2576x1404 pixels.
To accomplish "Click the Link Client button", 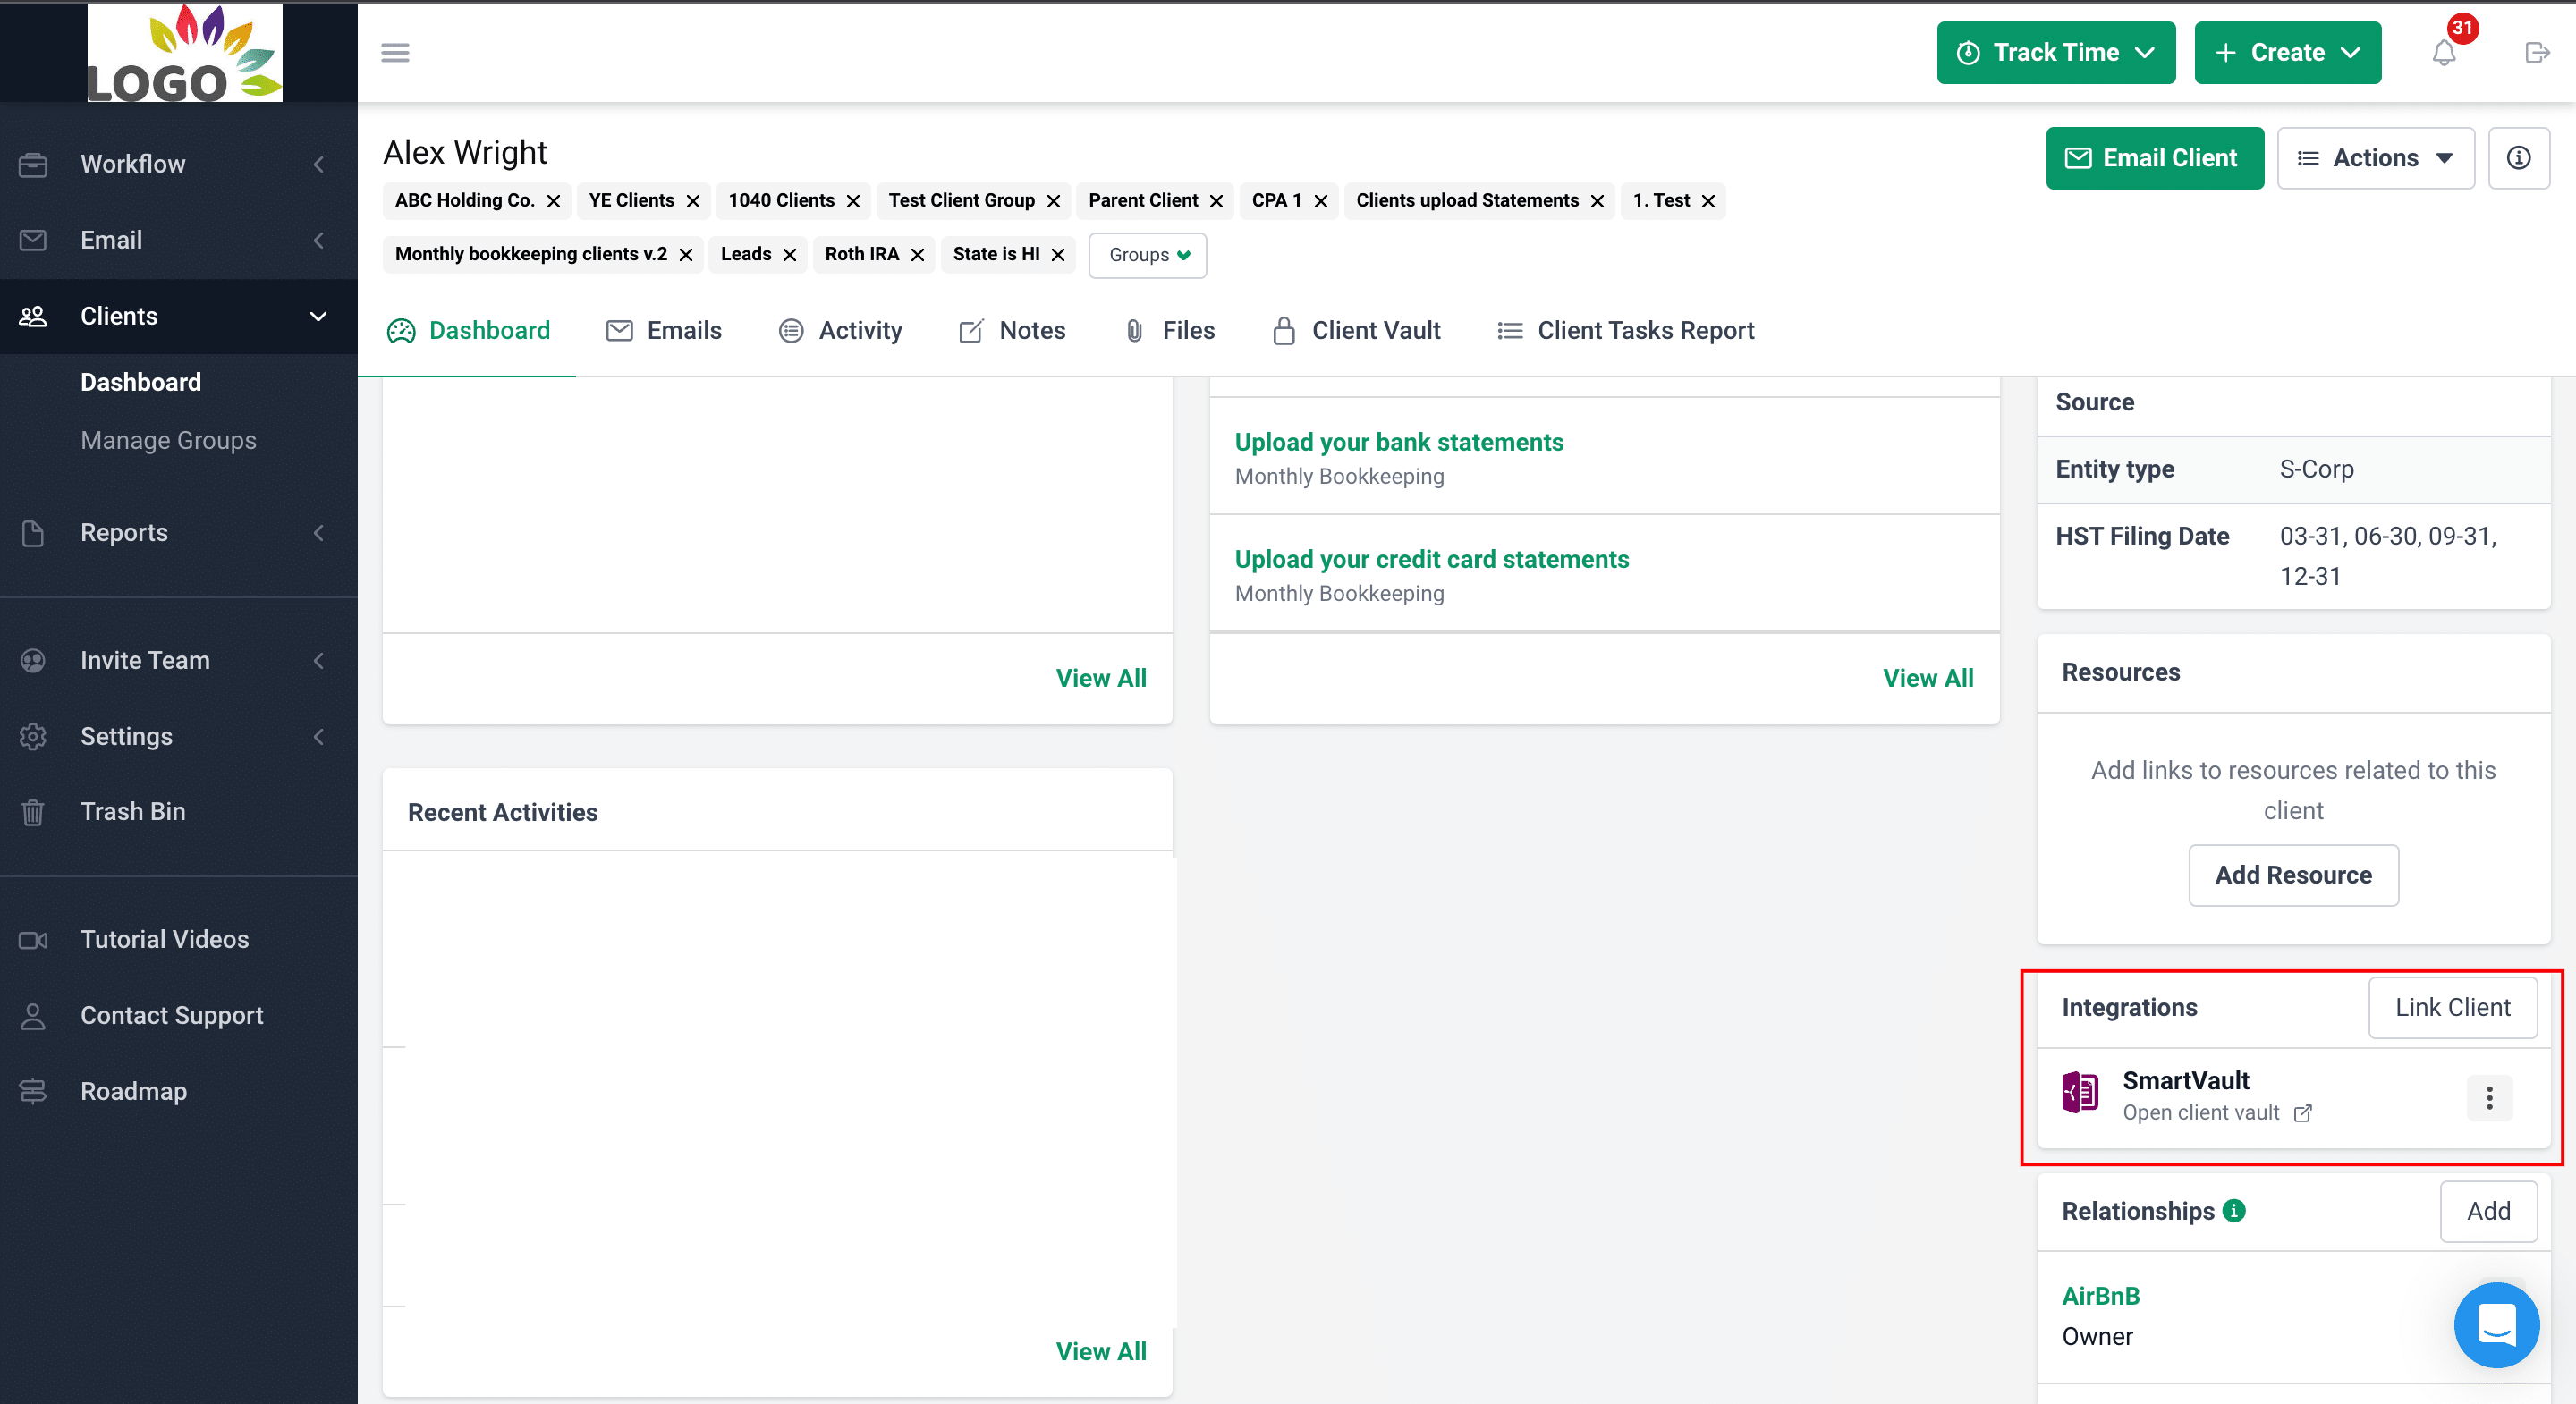I will [x=2453, y=1006].
